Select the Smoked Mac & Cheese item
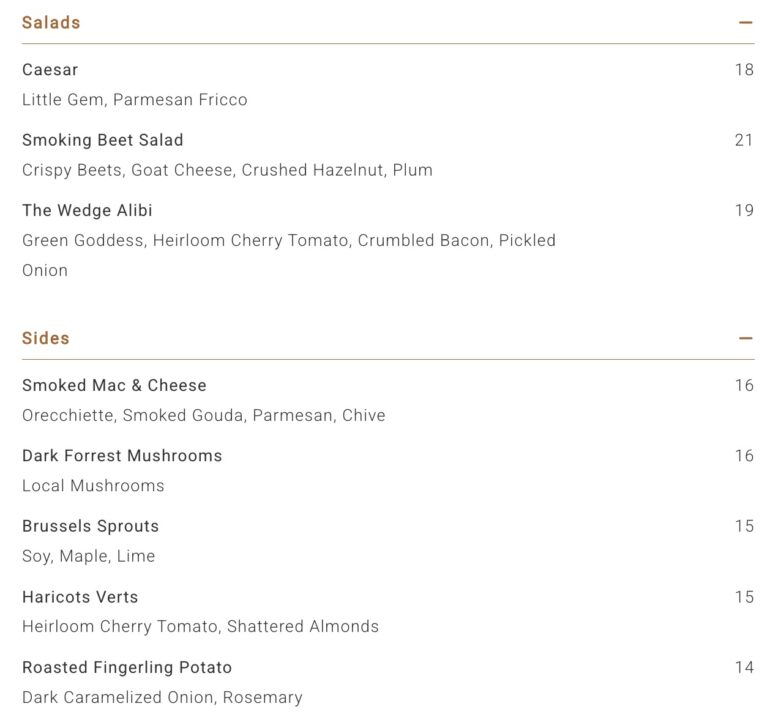The height and width of the screenshot is (728, 770). tap(114, 385)
